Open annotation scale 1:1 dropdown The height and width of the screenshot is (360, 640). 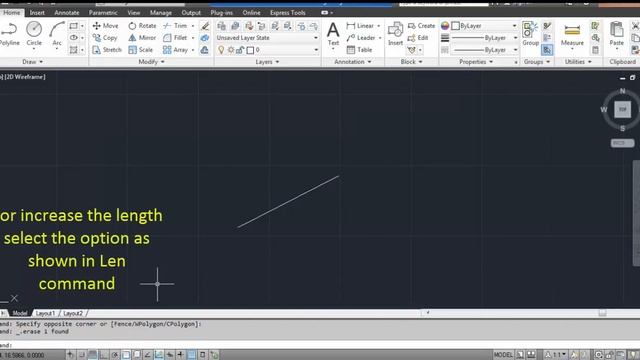556,355
